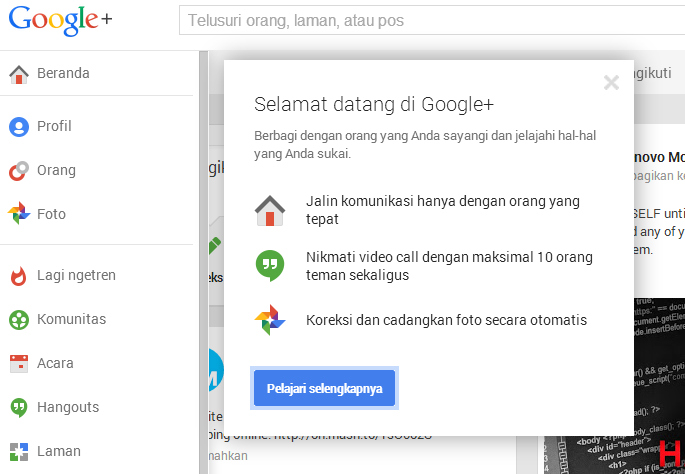
Task: Close the Selamat datang dialog
Action: pos(611,82)
